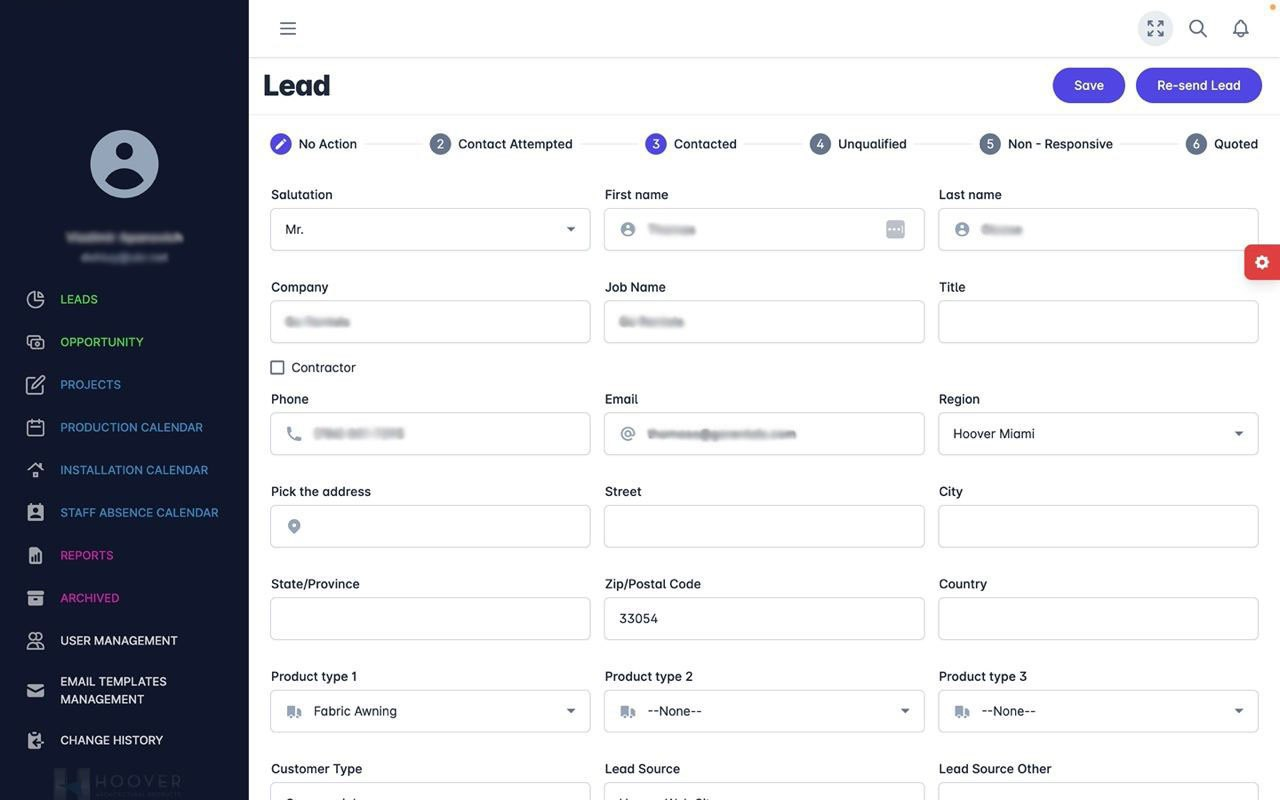Select the Unqualified status step
The height and width of the screenshot is (800, 1280).
[871, 144]
